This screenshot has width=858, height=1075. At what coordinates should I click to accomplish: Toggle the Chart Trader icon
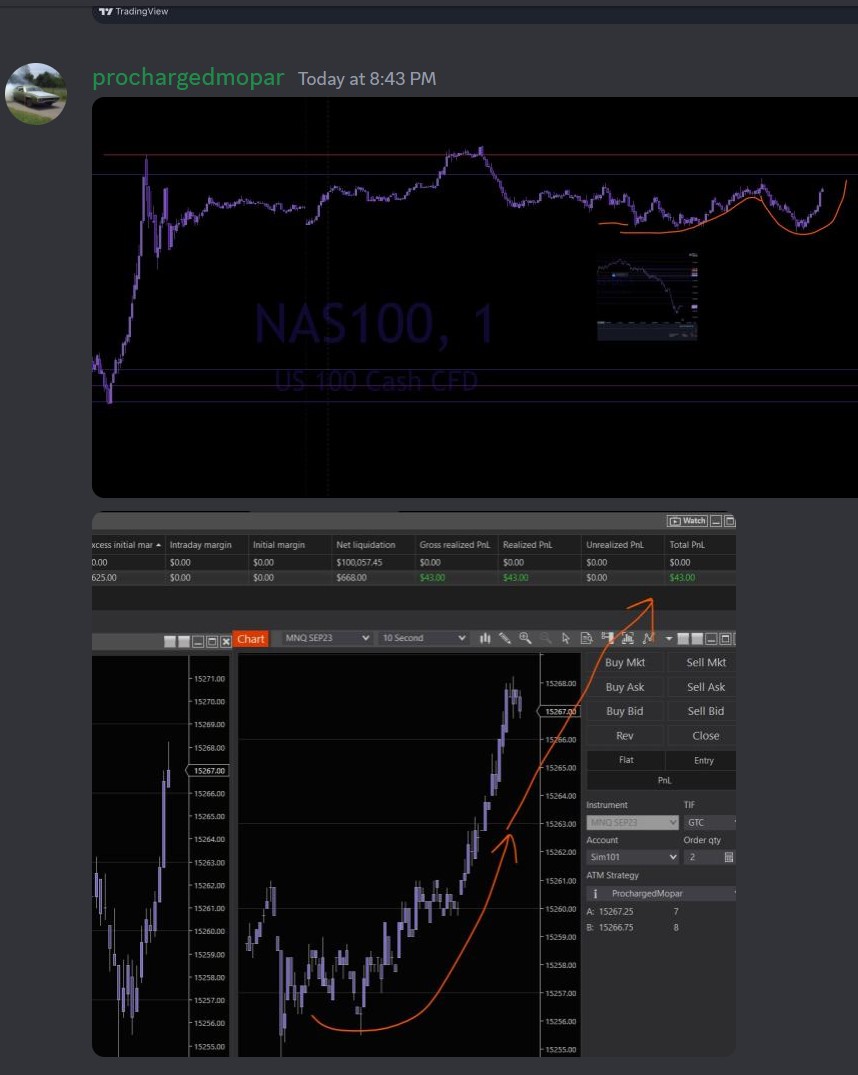(607, 638)
